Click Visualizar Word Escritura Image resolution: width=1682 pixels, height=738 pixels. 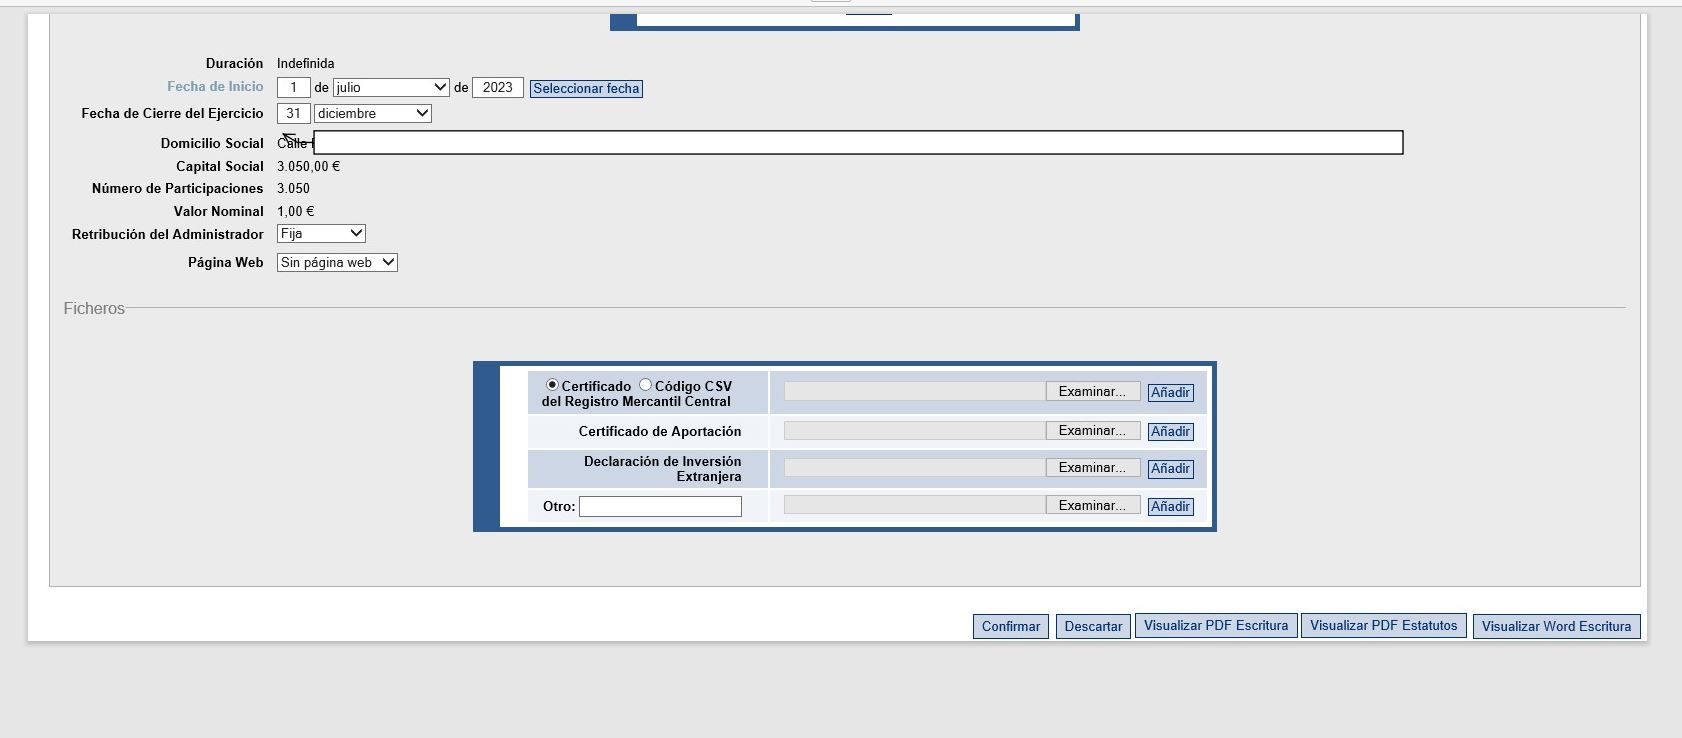tap(1556, 626)
